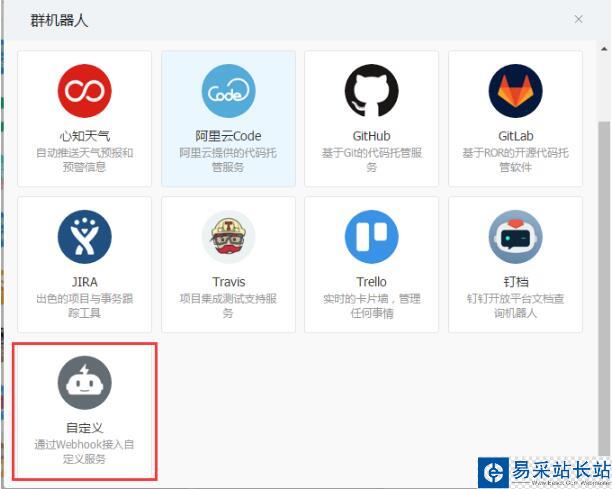Click the GitLab title label

click(x=516, y=136)
